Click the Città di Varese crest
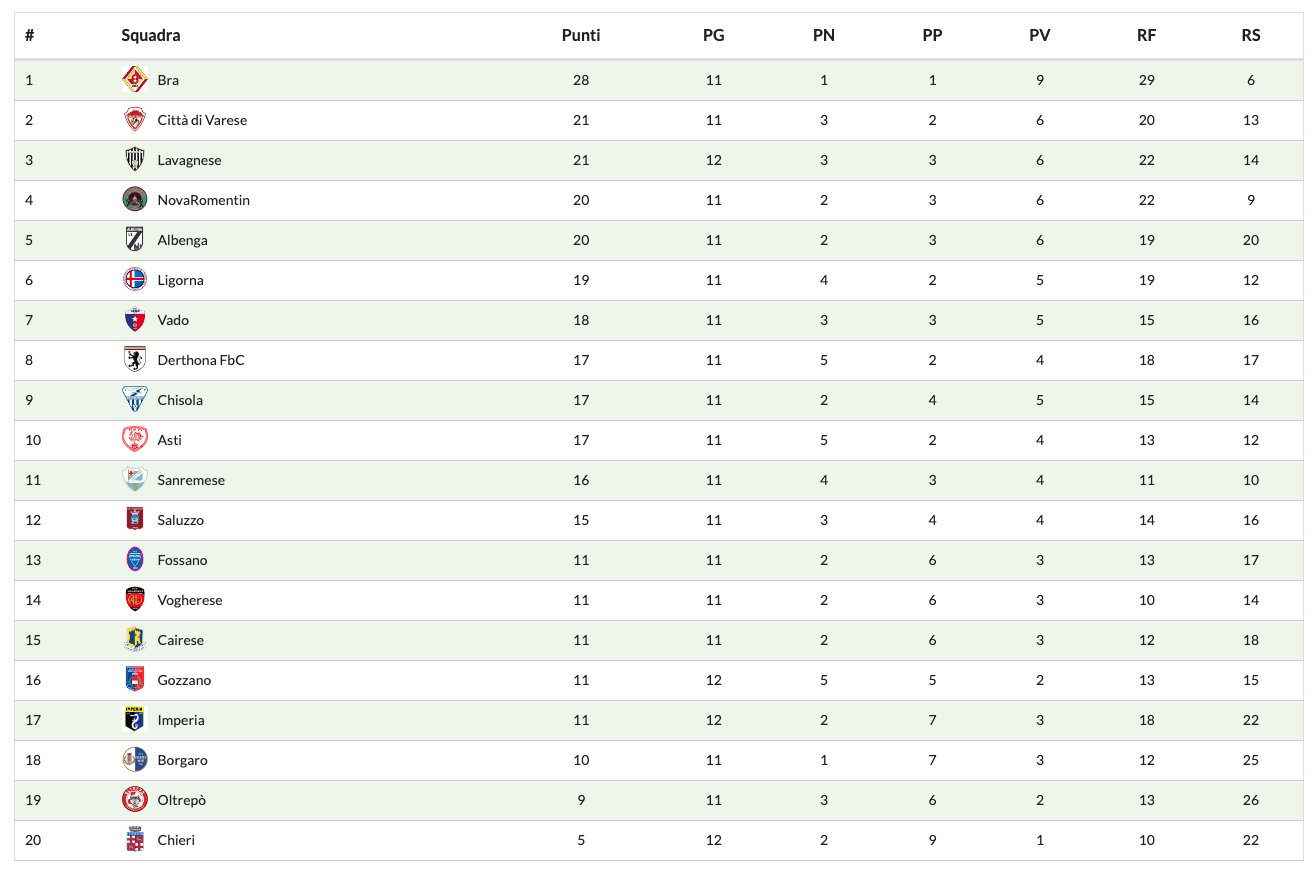The width and height of the screenshot is (1316, 876). [134, 120]
